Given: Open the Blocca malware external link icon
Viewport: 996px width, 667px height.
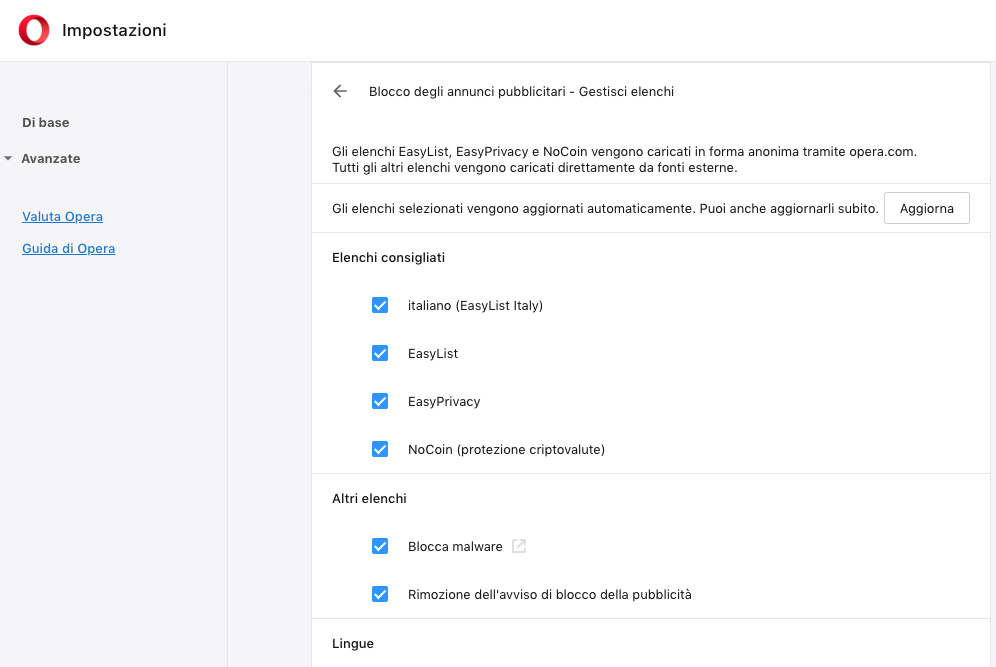Looking at the screenshot, I should pos(519,546).
